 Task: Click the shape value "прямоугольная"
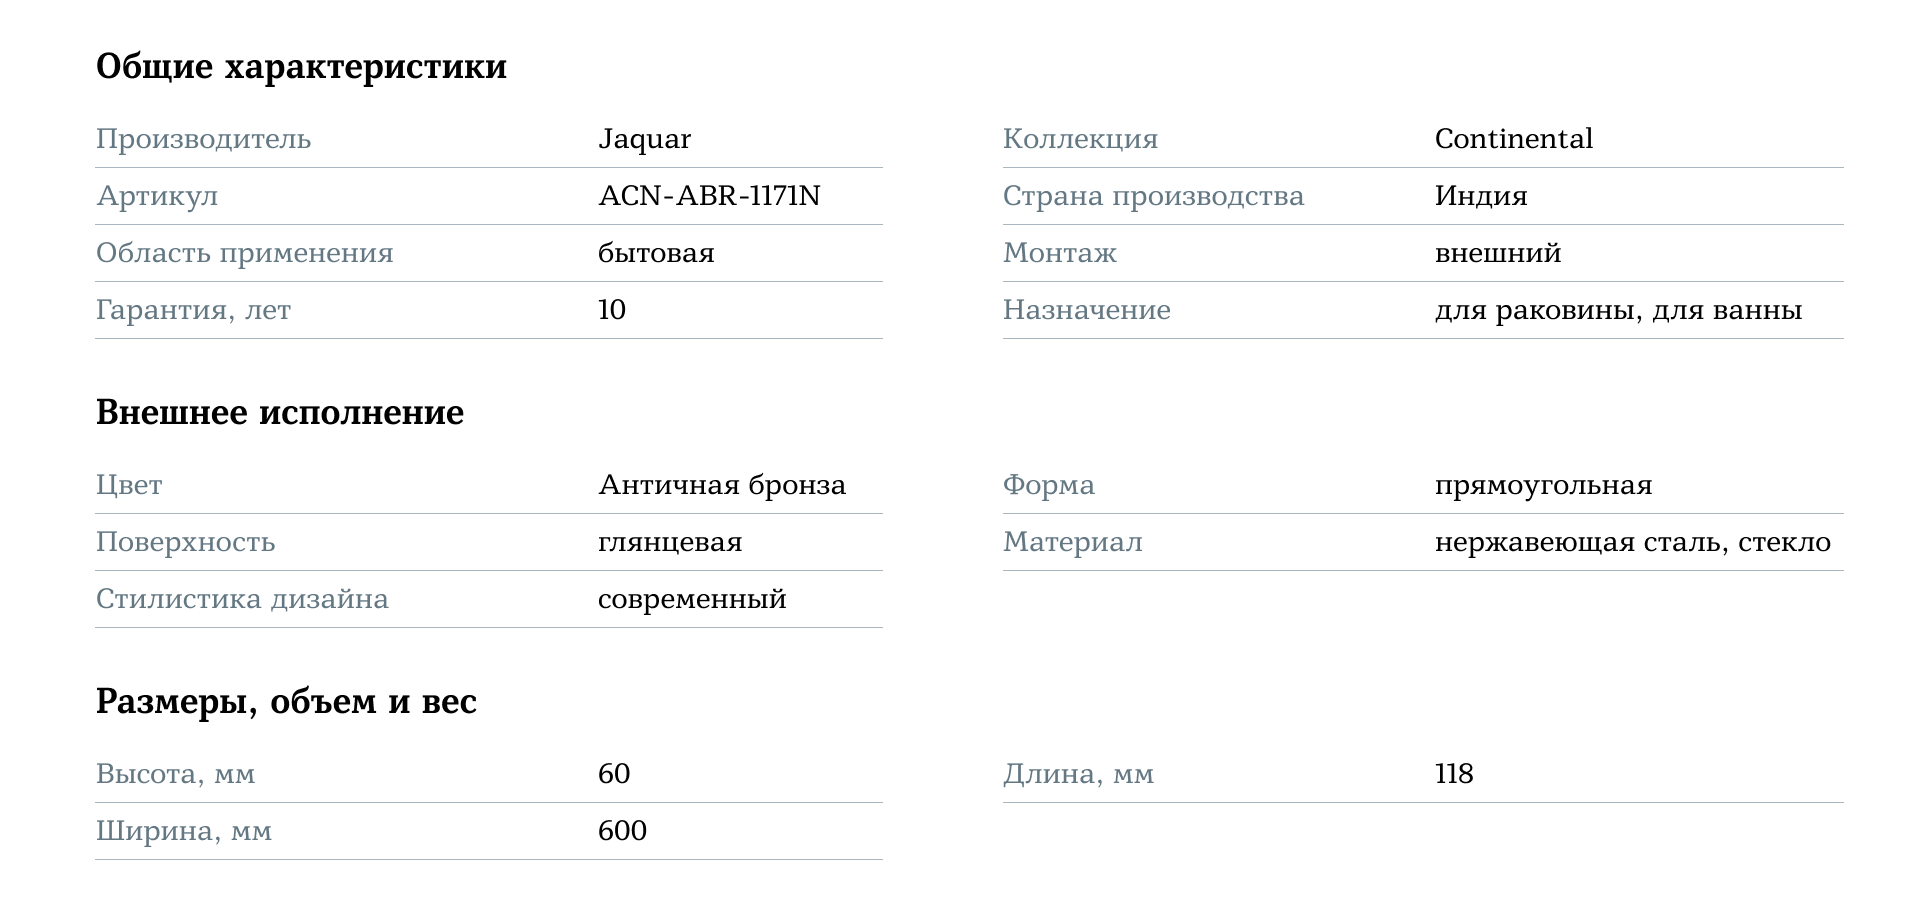[1543, 485]
